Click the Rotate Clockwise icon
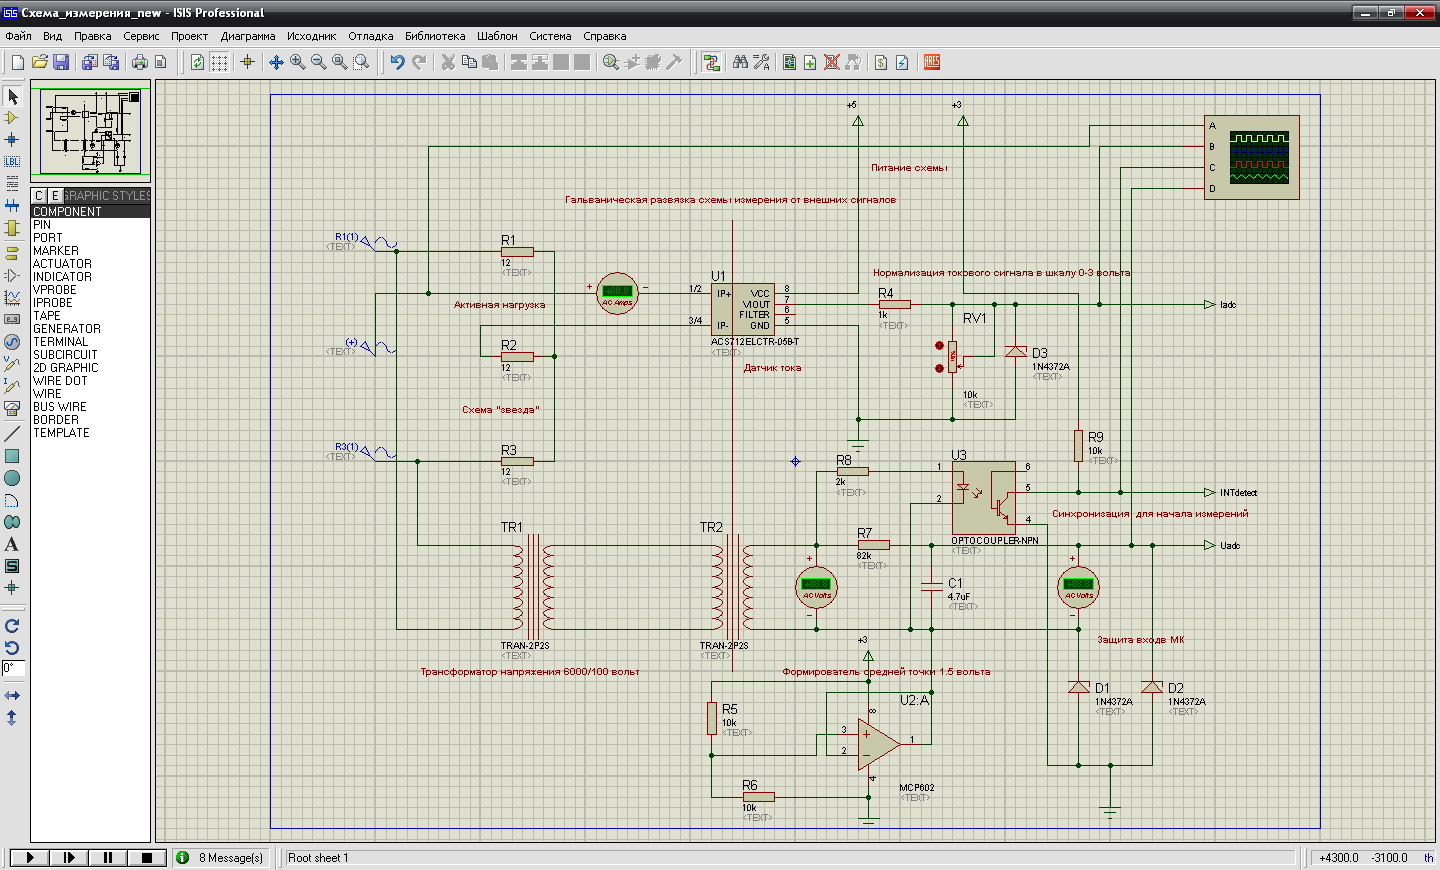 (x=12, y=626)
